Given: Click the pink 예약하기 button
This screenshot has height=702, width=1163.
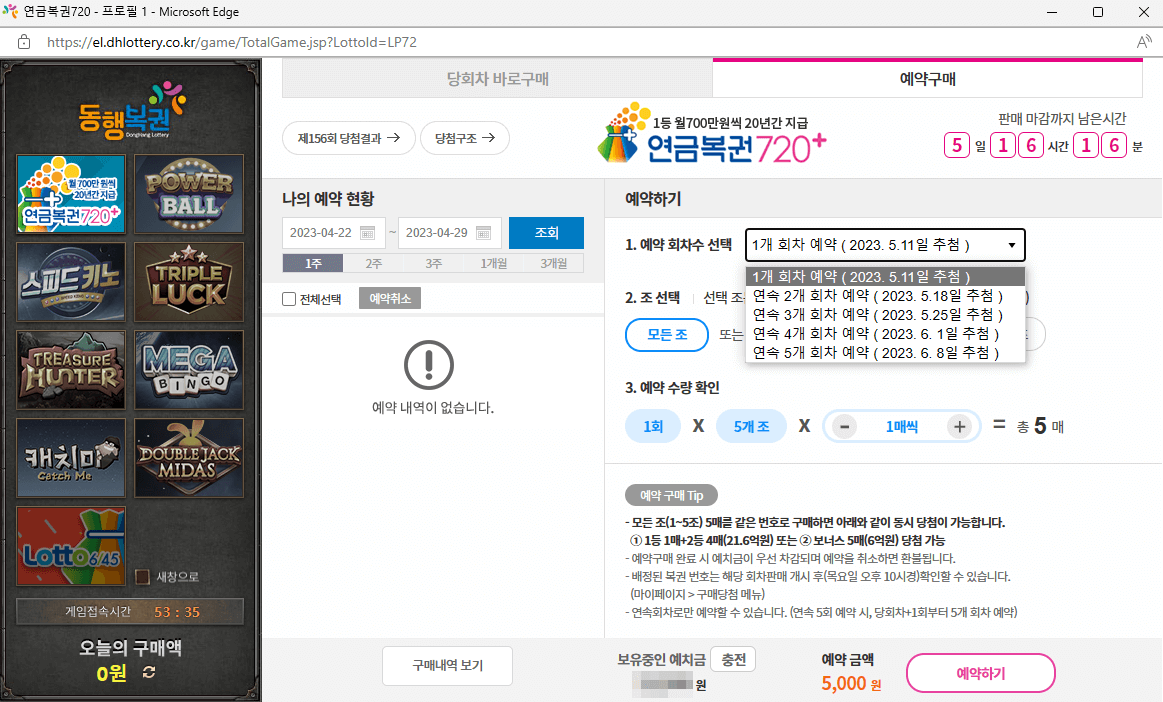Looking at the screenshot, I should tap(981, 673).
